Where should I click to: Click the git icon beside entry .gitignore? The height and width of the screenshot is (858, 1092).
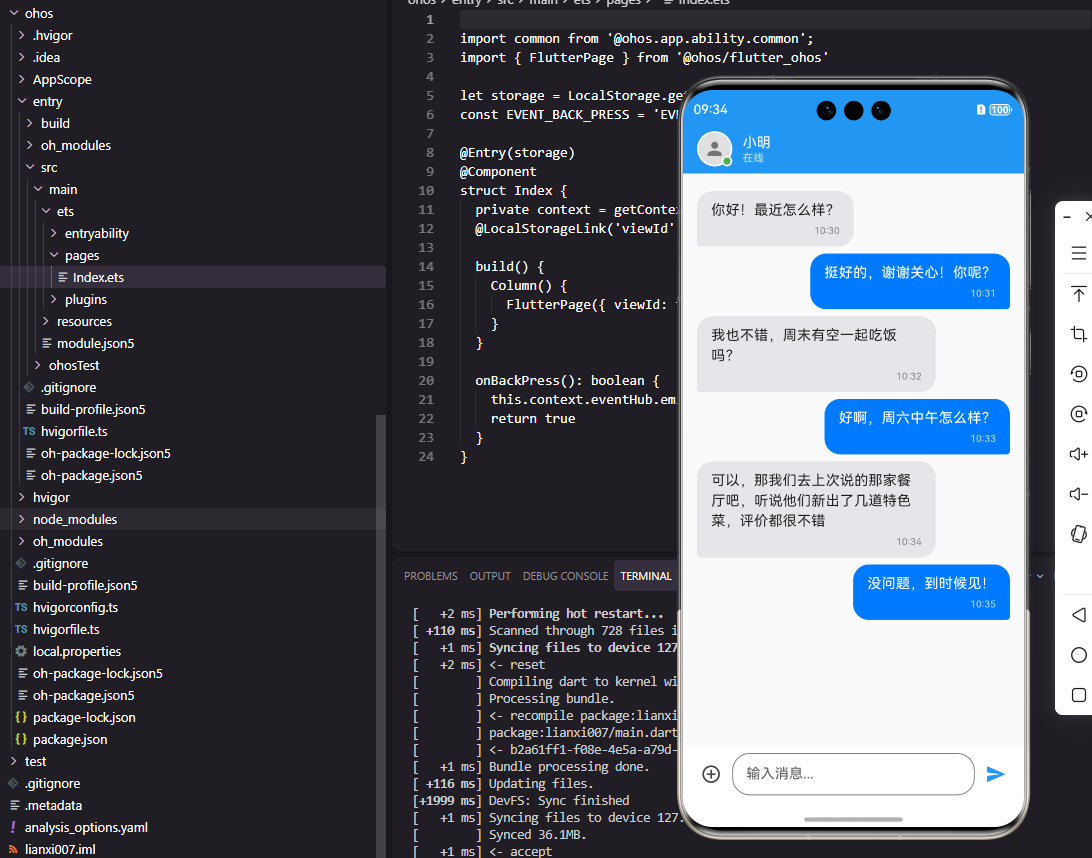pos(29,387)
